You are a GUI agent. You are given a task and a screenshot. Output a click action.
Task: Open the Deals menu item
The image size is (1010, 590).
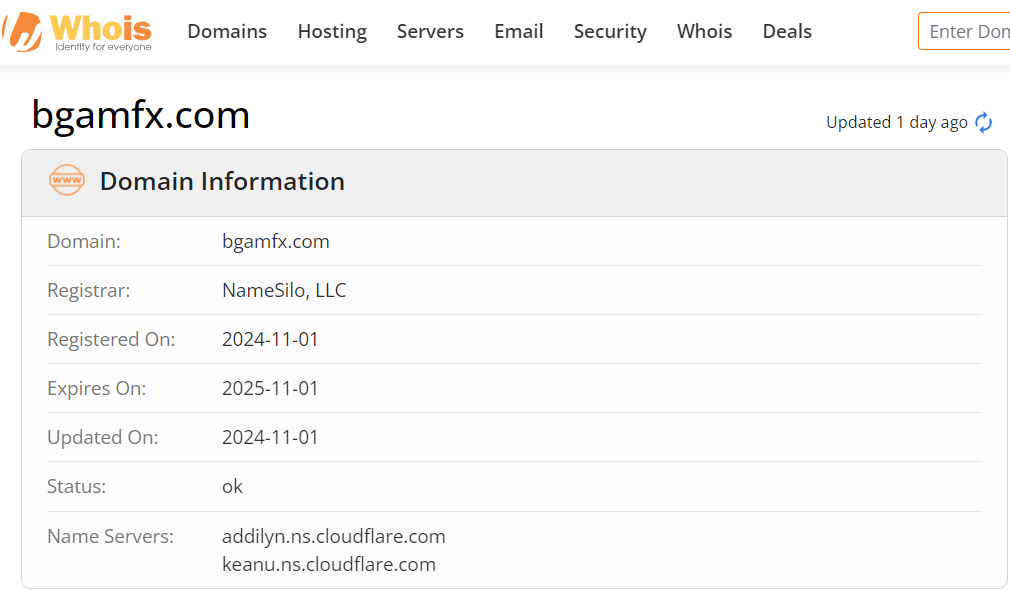click(x=786, y=31)
